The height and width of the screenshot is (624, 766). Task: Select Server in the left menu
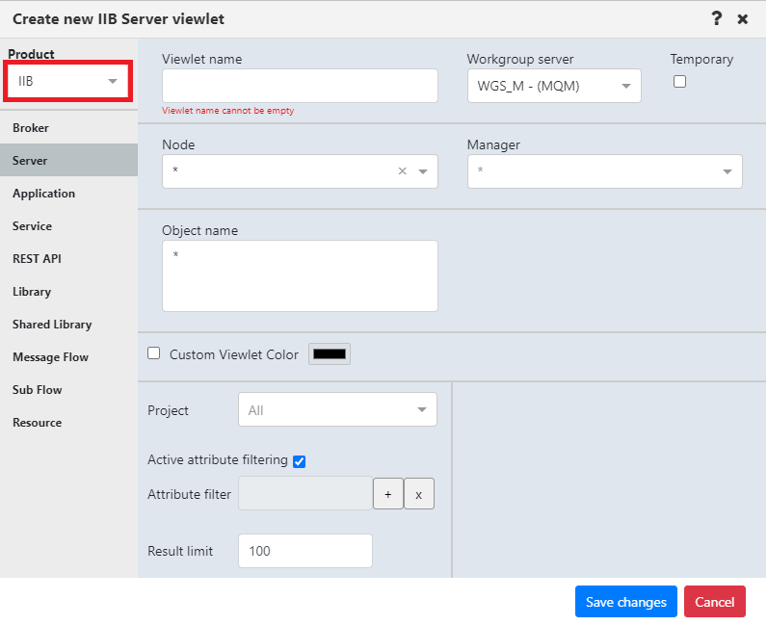(x=69, y=160)
